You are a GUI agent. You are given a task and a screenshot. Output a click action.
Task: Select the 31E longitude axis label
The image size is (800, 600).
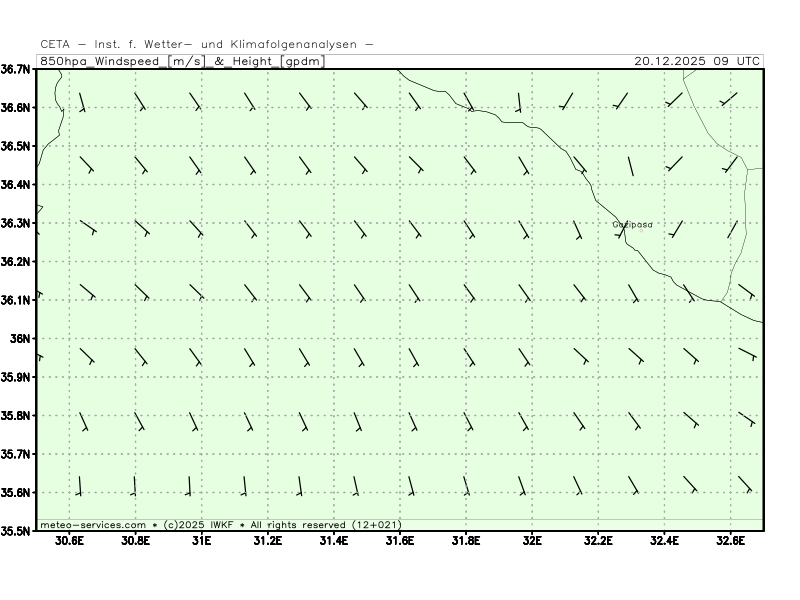tap(201, 541)
